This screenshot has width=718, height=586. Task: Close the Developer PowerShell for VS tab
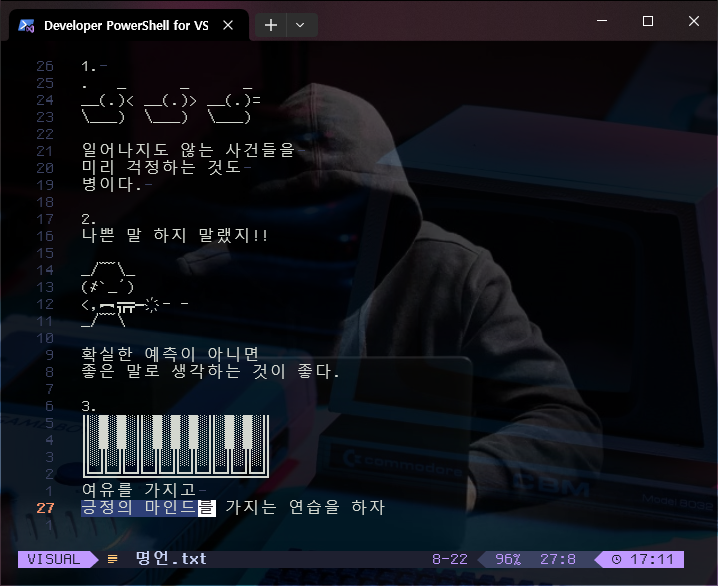(x=228, y=25)
